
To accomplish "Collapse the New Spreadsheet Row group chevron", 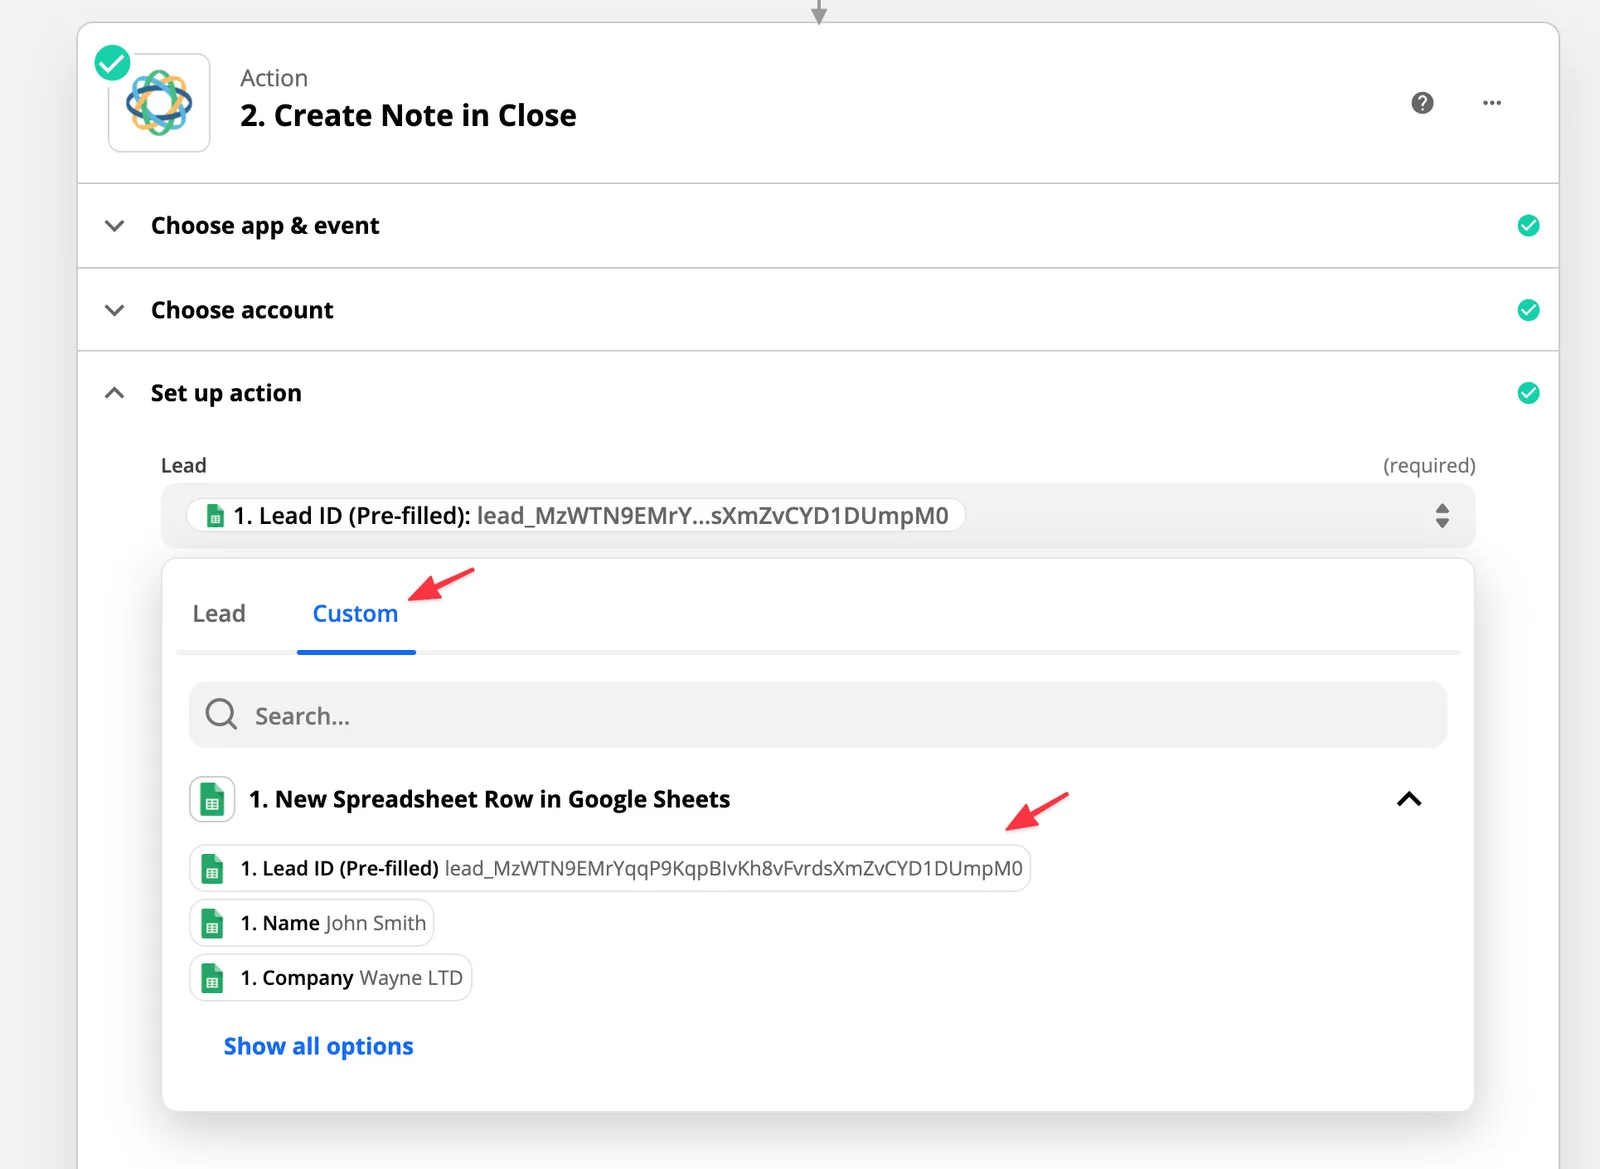I will 1409,799.
